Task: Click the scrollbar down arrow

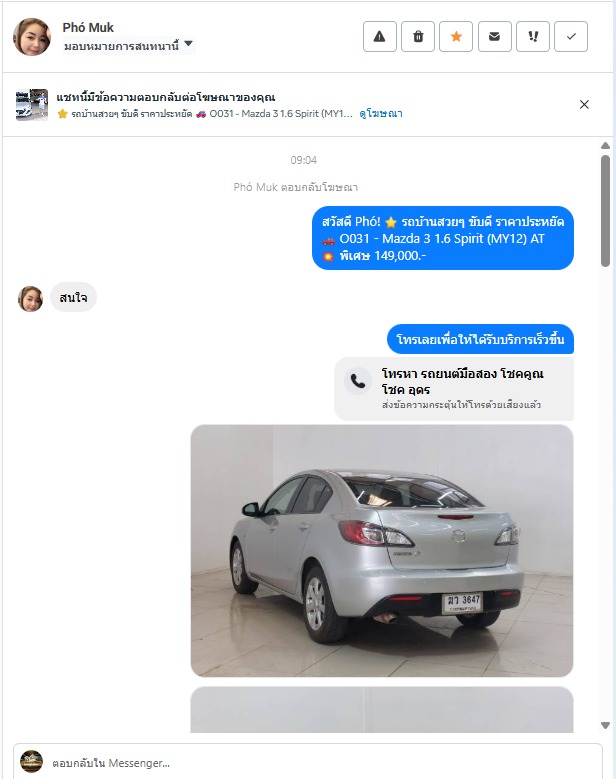Action: 605,725
